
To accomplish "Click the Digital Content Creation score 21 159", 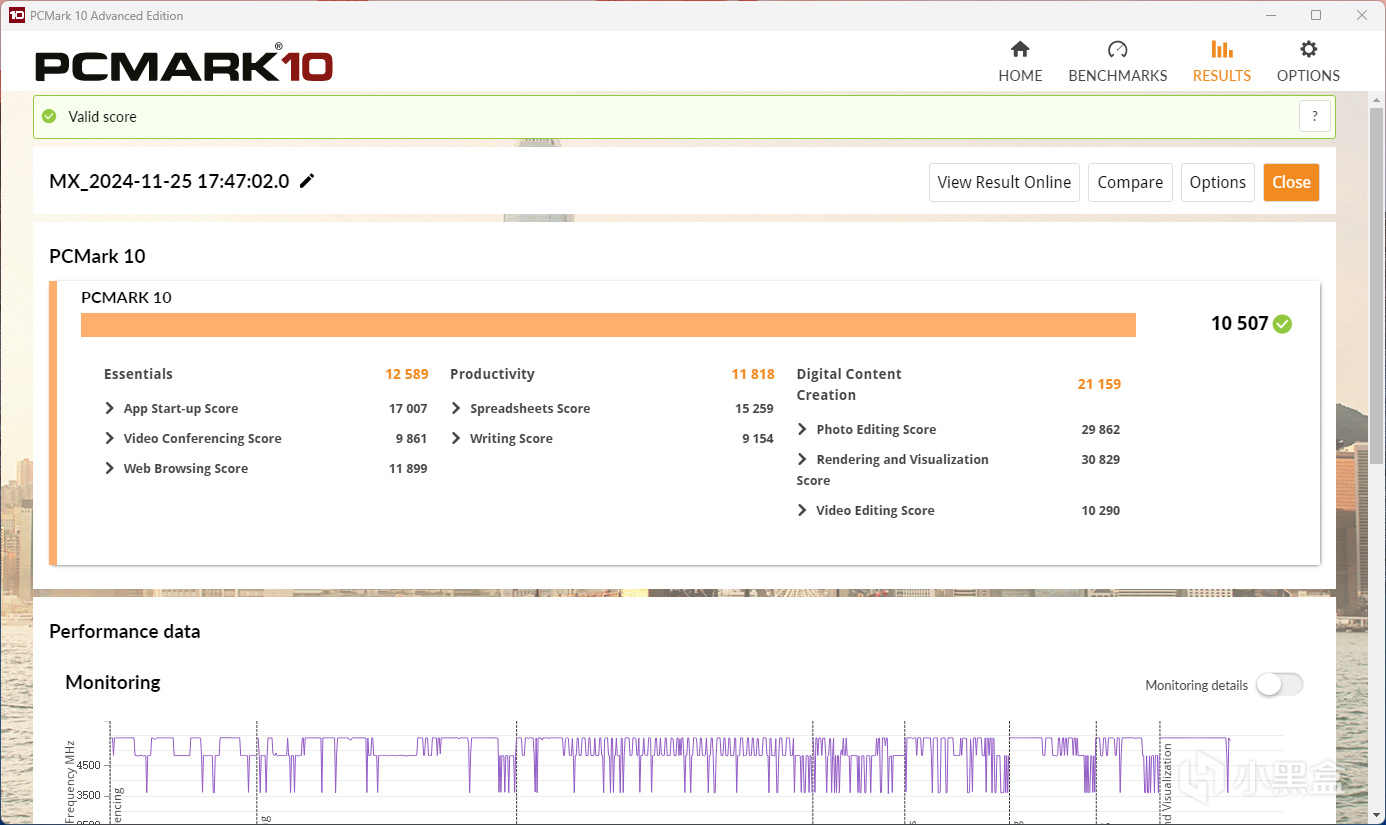I will [1099, 384].
